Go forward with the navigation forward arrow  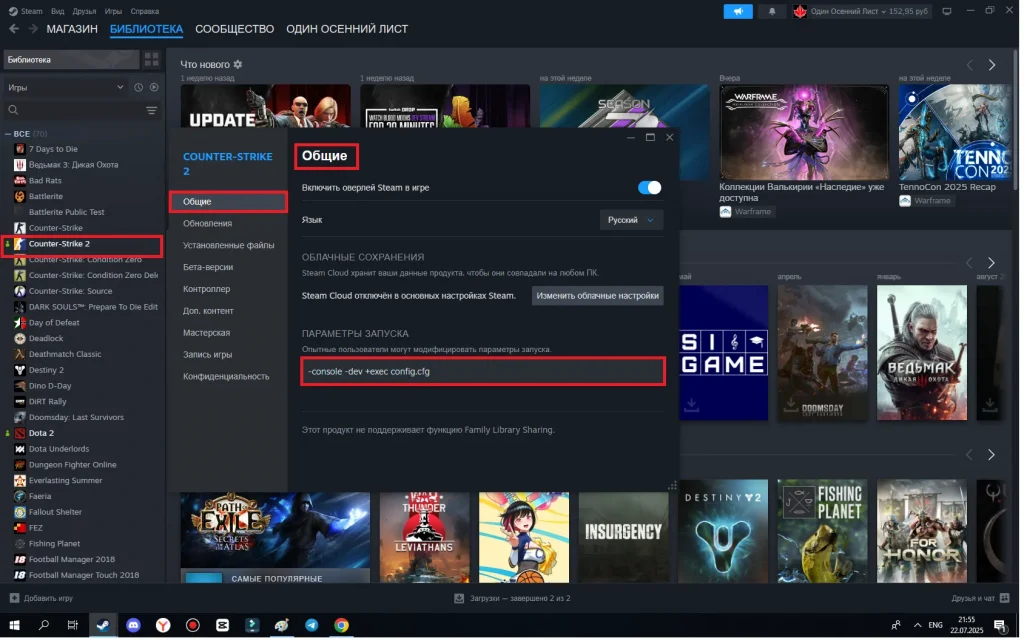coord(33,29)
